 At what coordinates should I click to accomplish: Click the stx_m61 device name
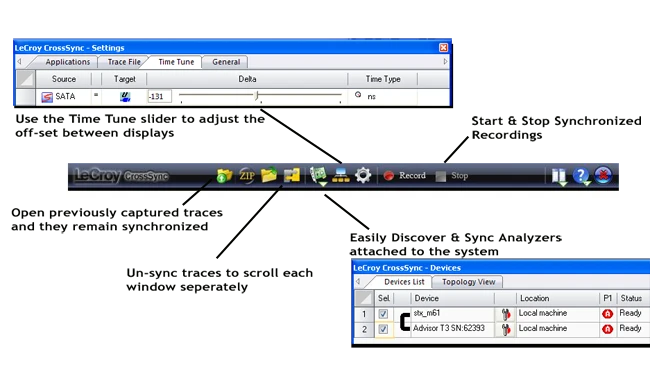tap(427, 313)
